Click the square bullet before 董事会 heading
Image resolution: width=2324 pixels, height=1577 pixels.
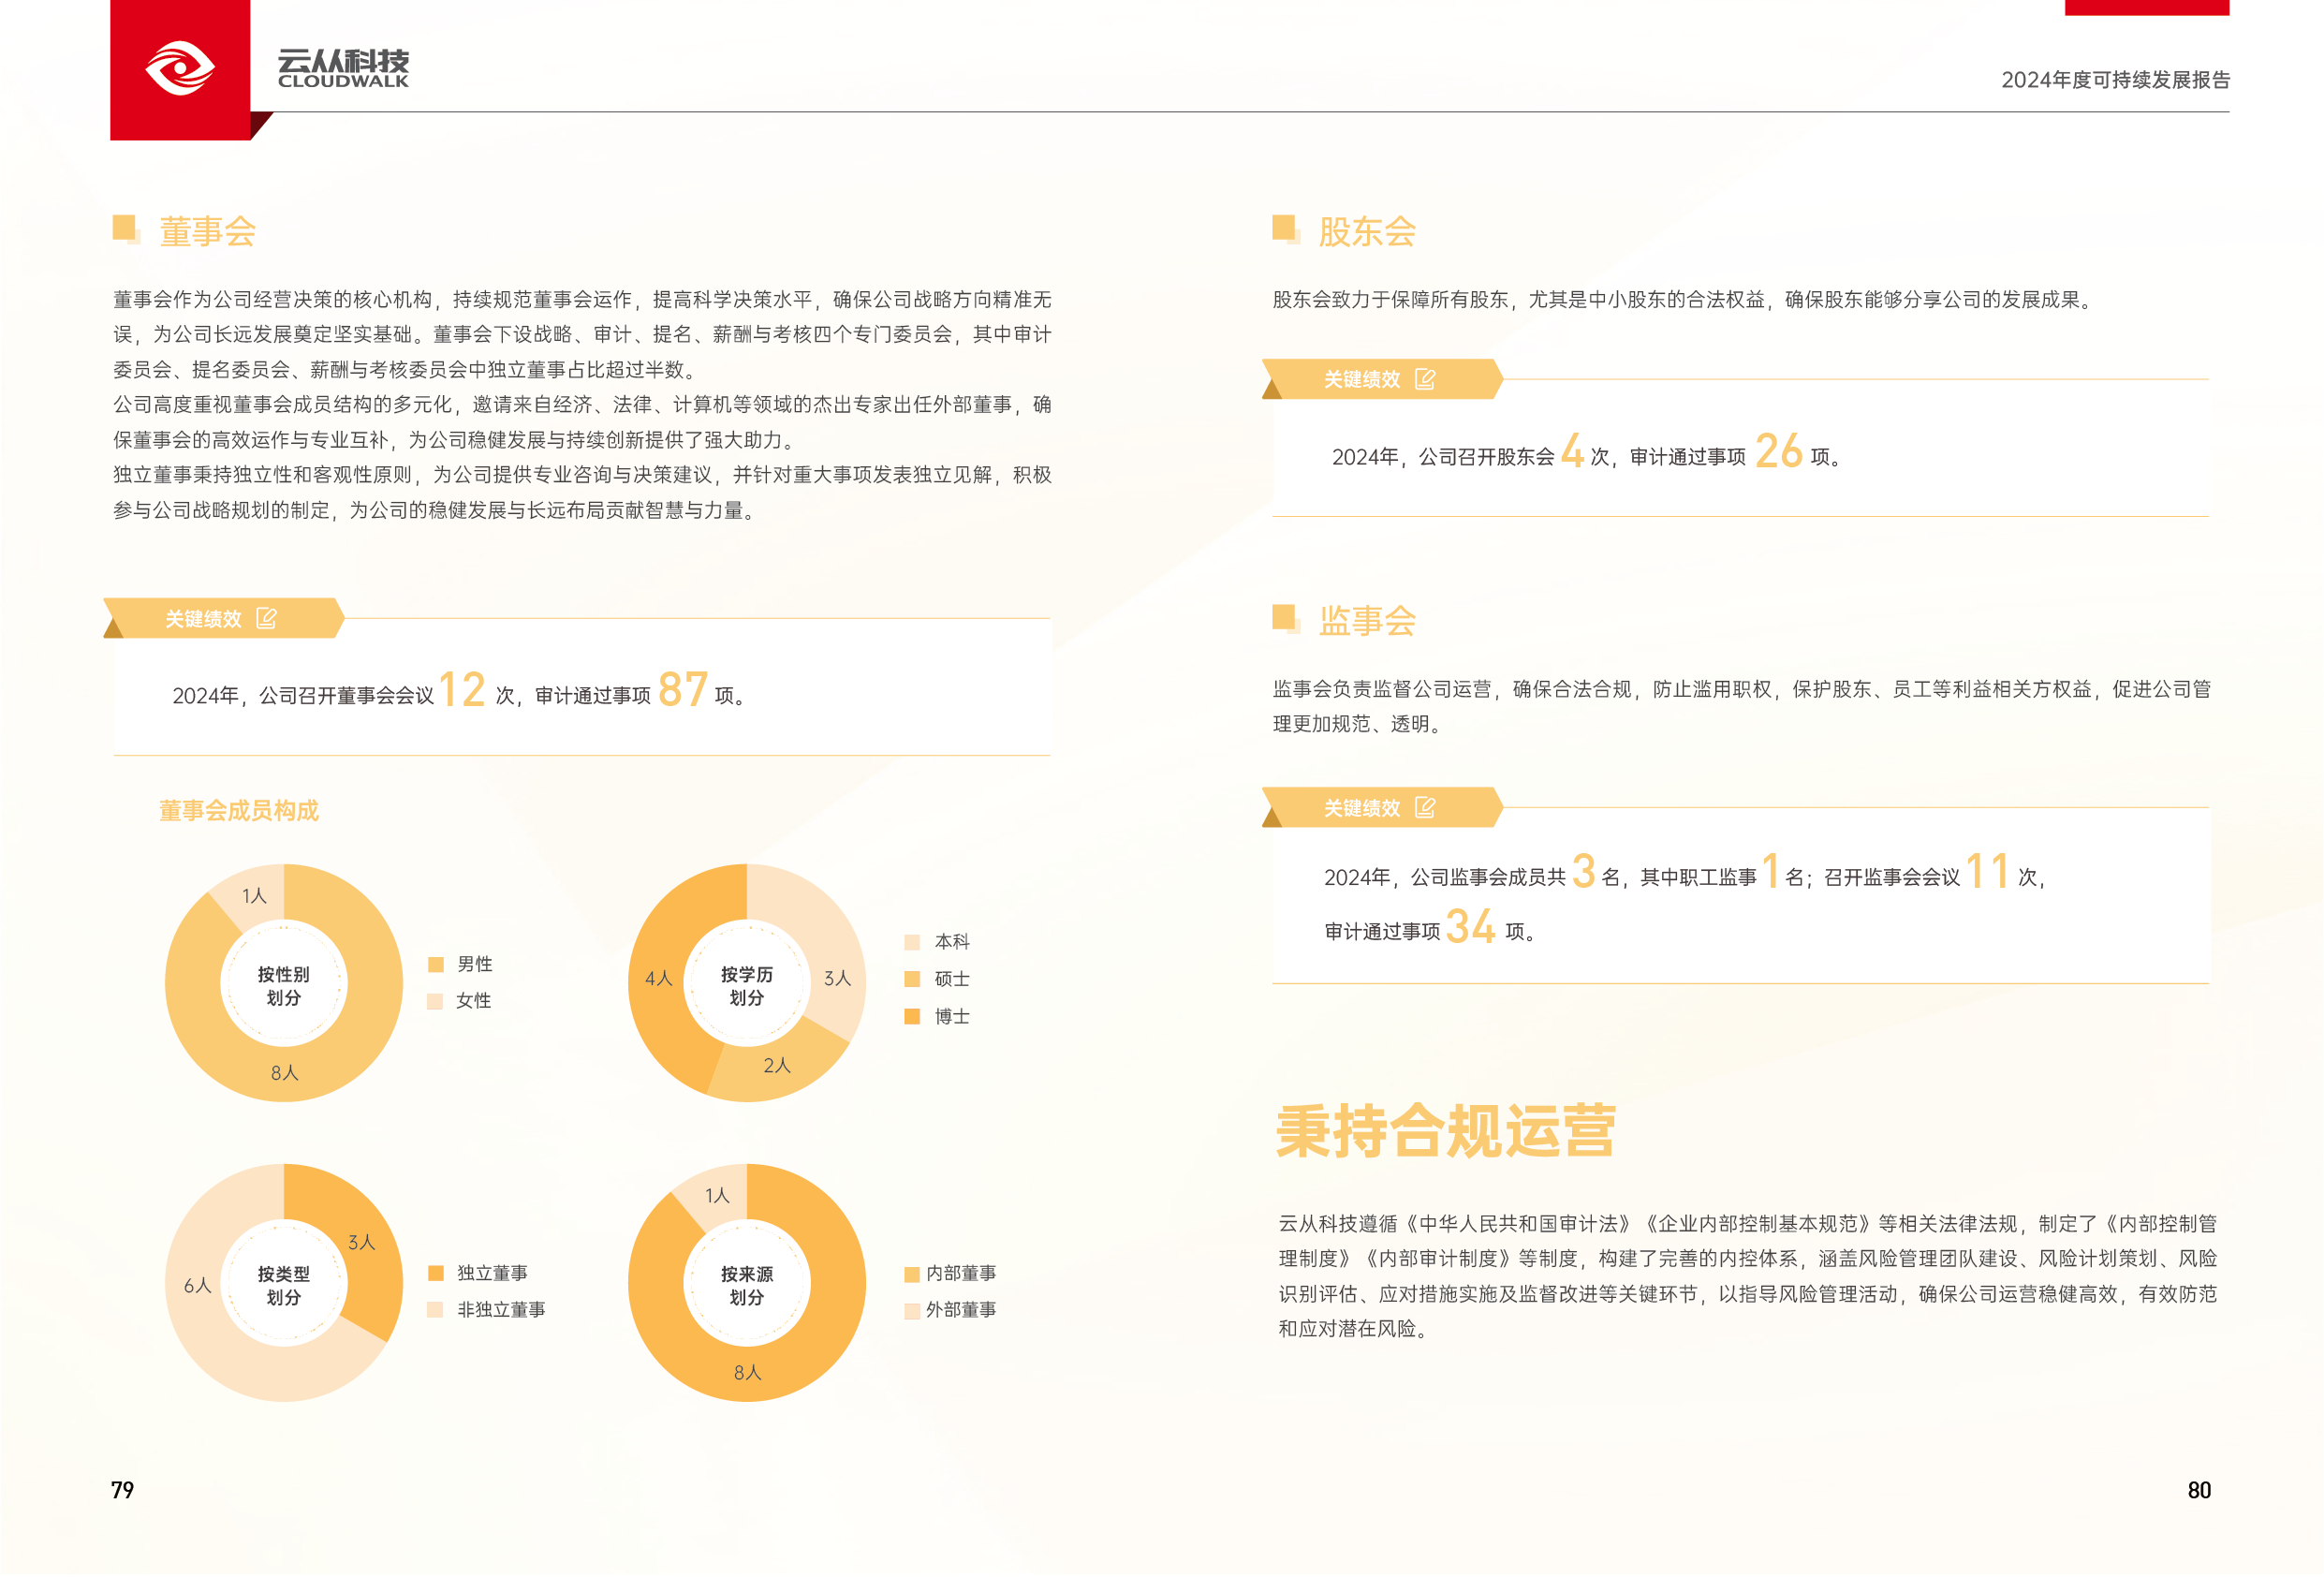[125, 228]
